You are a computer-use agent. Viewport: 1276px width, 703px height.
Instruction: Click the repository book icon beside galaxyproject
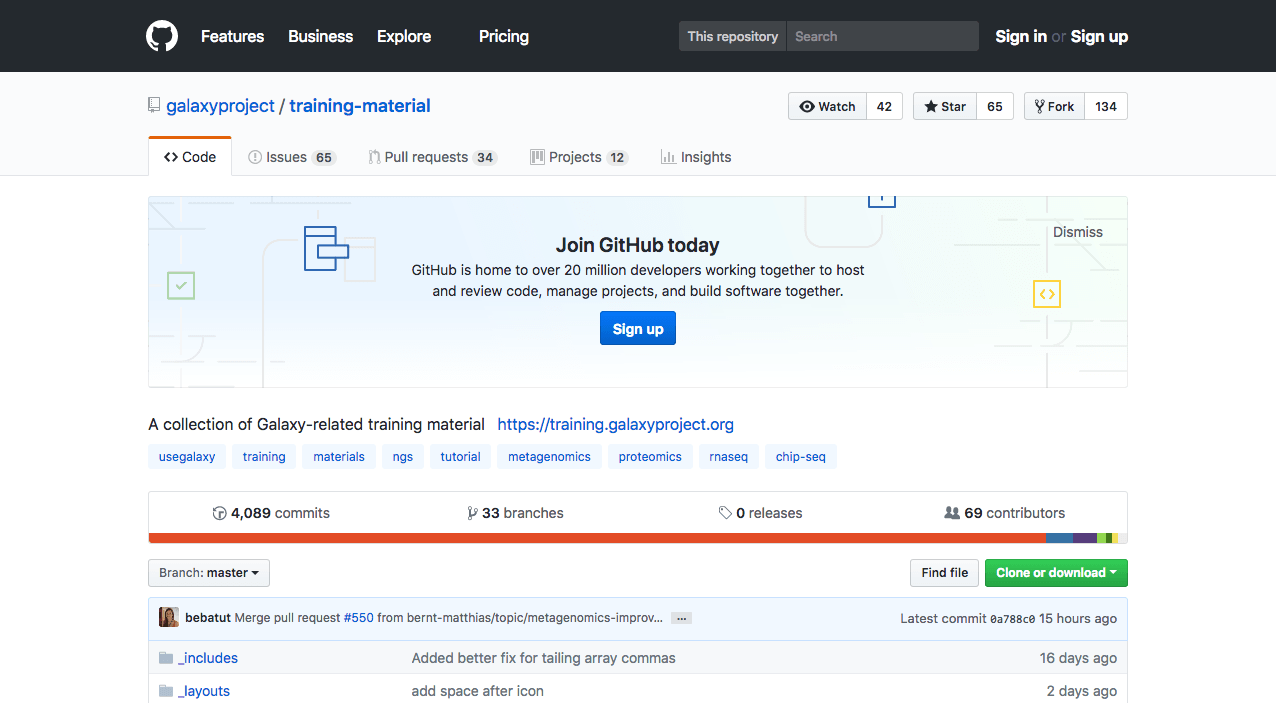(154, 104)
